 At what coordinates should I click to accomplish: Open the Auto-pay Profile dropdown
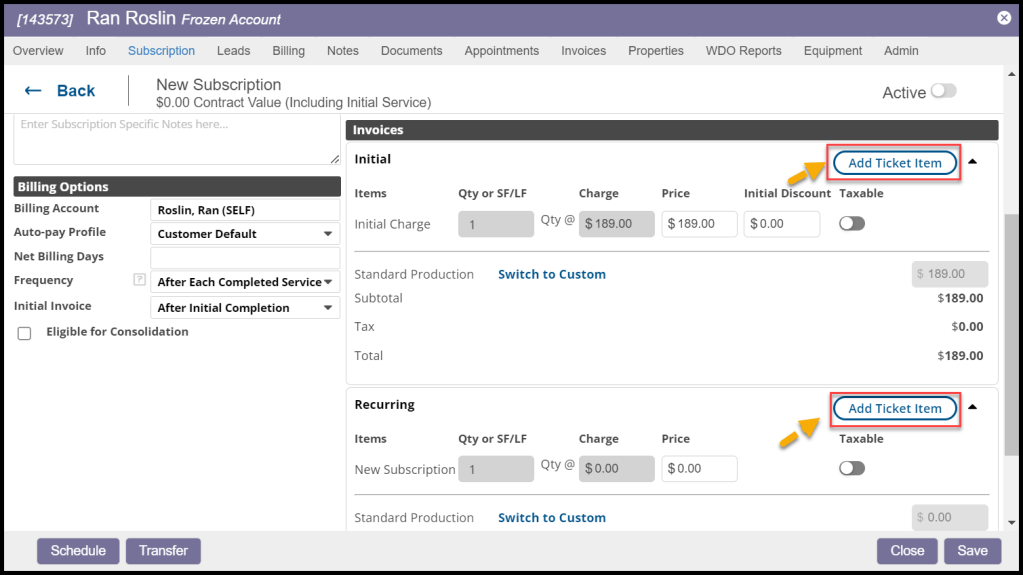(245, 234)
